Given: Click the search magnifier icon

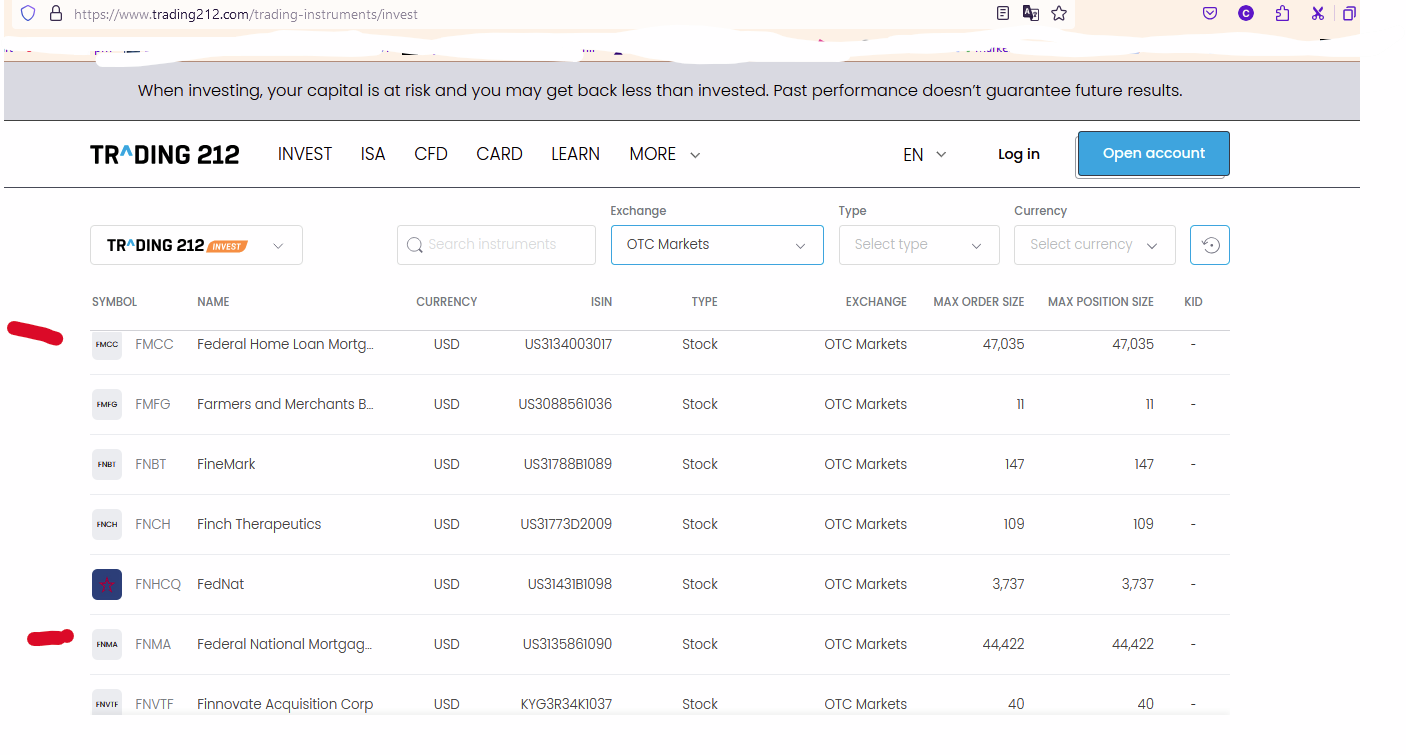Looking at the screenshot, I should (x=415, y=245).
